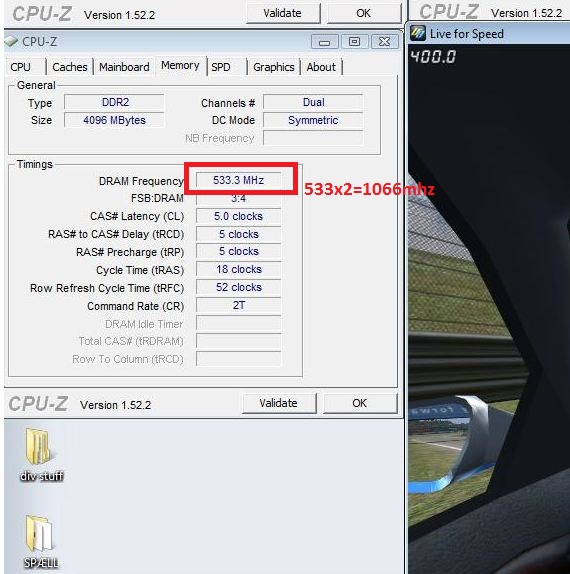Click the tRP 5 clocks value
The width and height of the screenshot is (570, 574).
239,251
